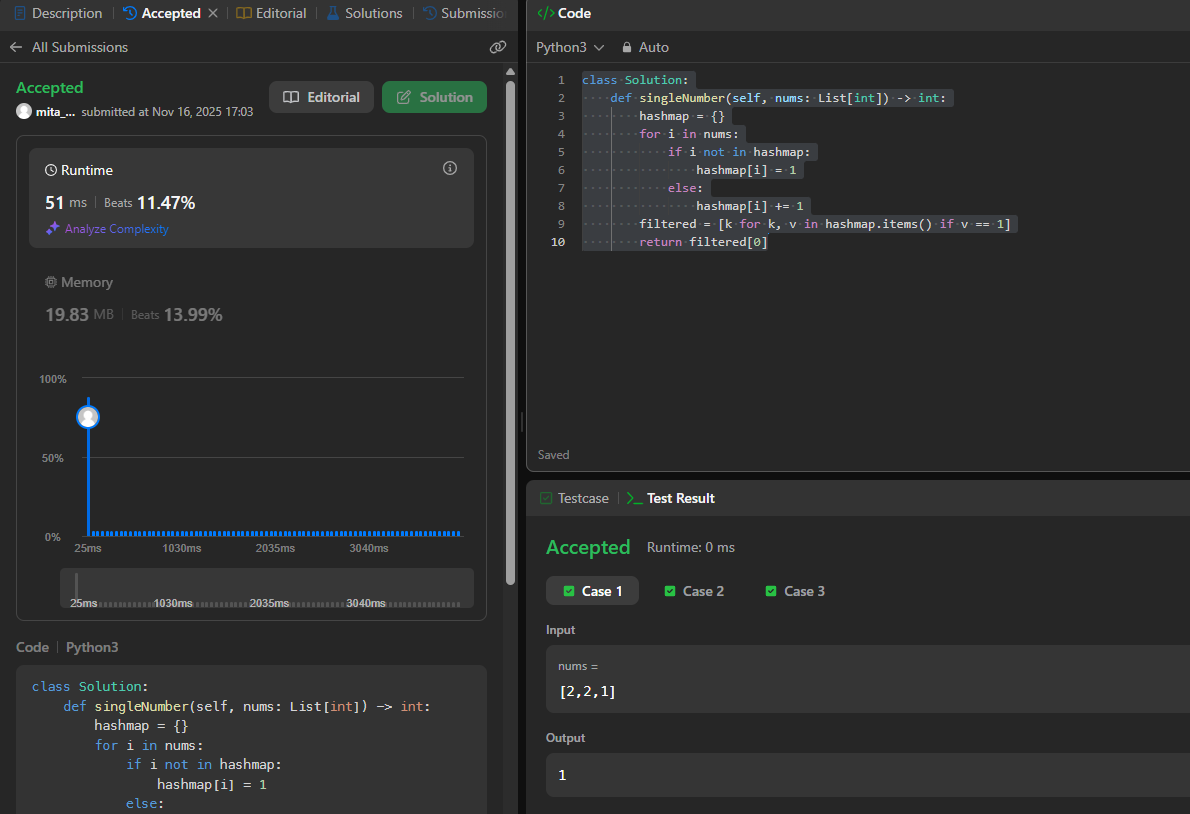Toggle the Auto lock setting
This screenshot has height=814, width=1190.
tap(645, 47)
